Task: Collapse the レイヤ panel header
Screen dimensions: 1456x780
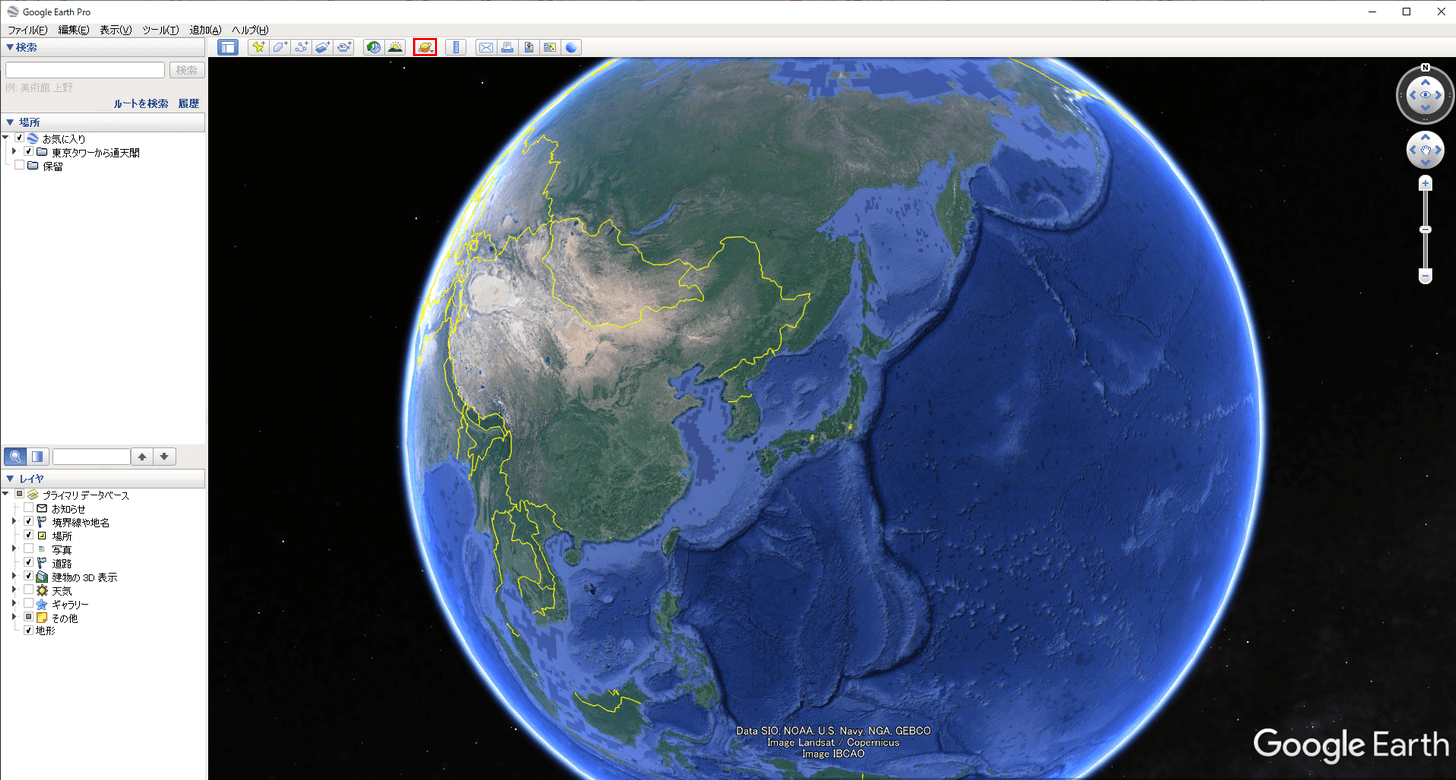Action: click(x=103, y=479)
